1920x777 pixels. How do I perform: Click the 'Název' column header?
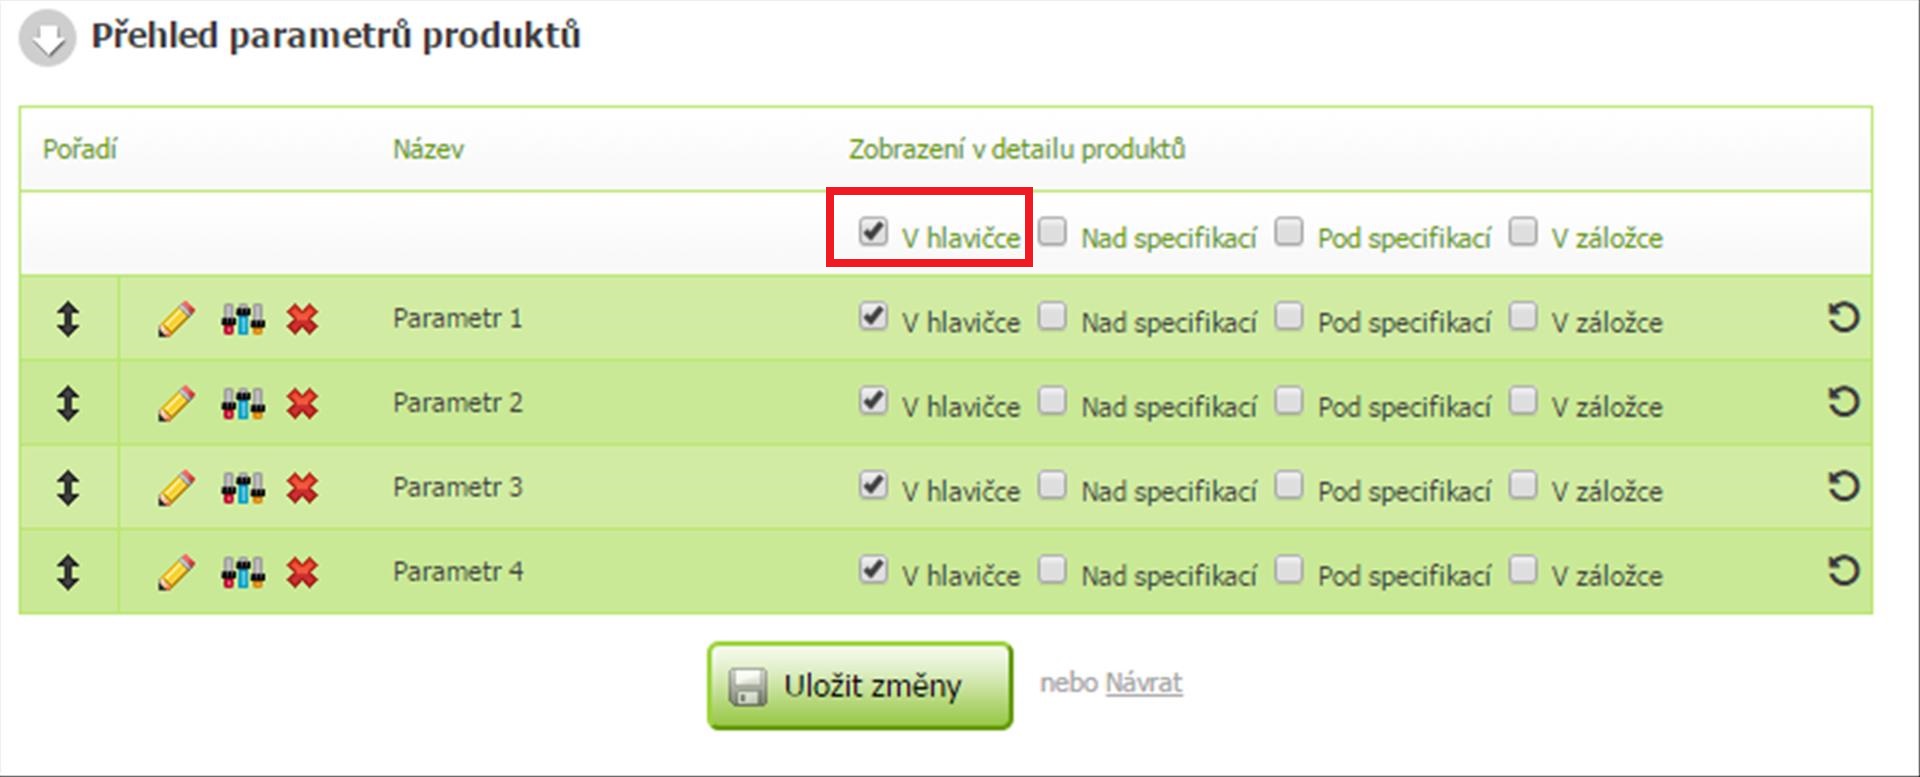428,150
